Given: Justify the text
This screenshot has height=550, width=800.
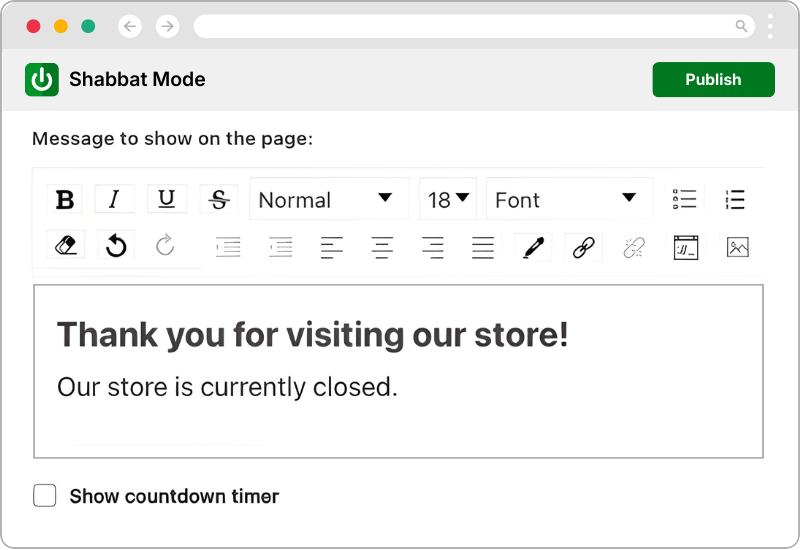Looking at the screenshot, I should coord(483,247).
